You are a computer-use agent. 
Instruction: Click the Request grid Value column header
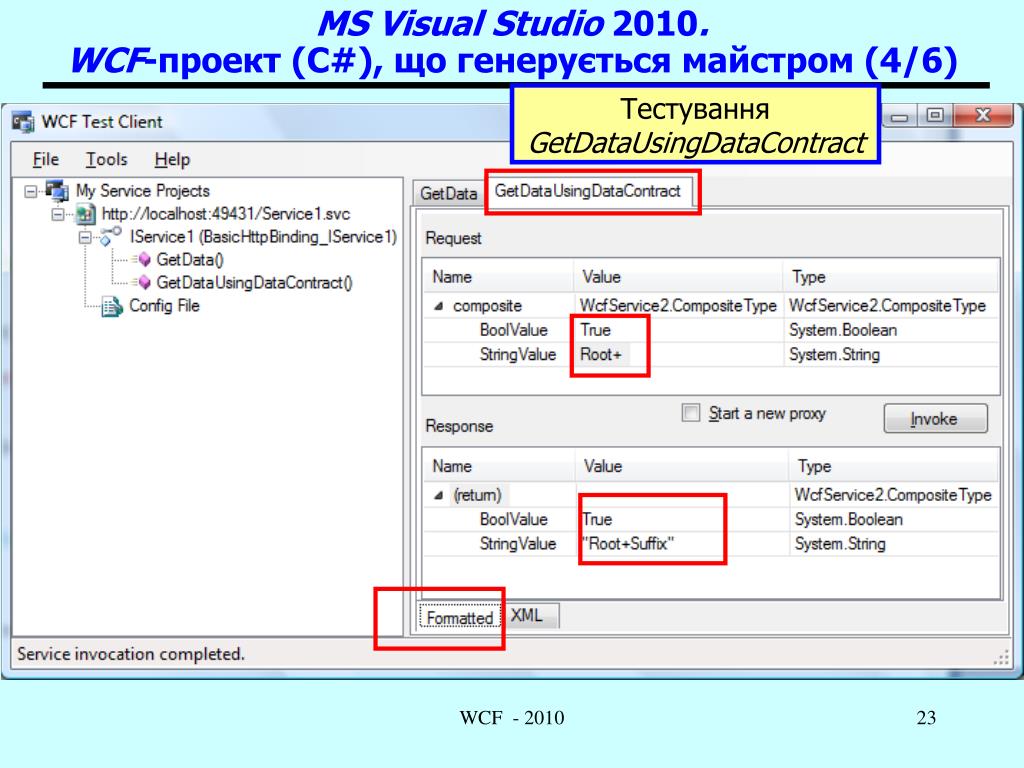pos(678,277)
